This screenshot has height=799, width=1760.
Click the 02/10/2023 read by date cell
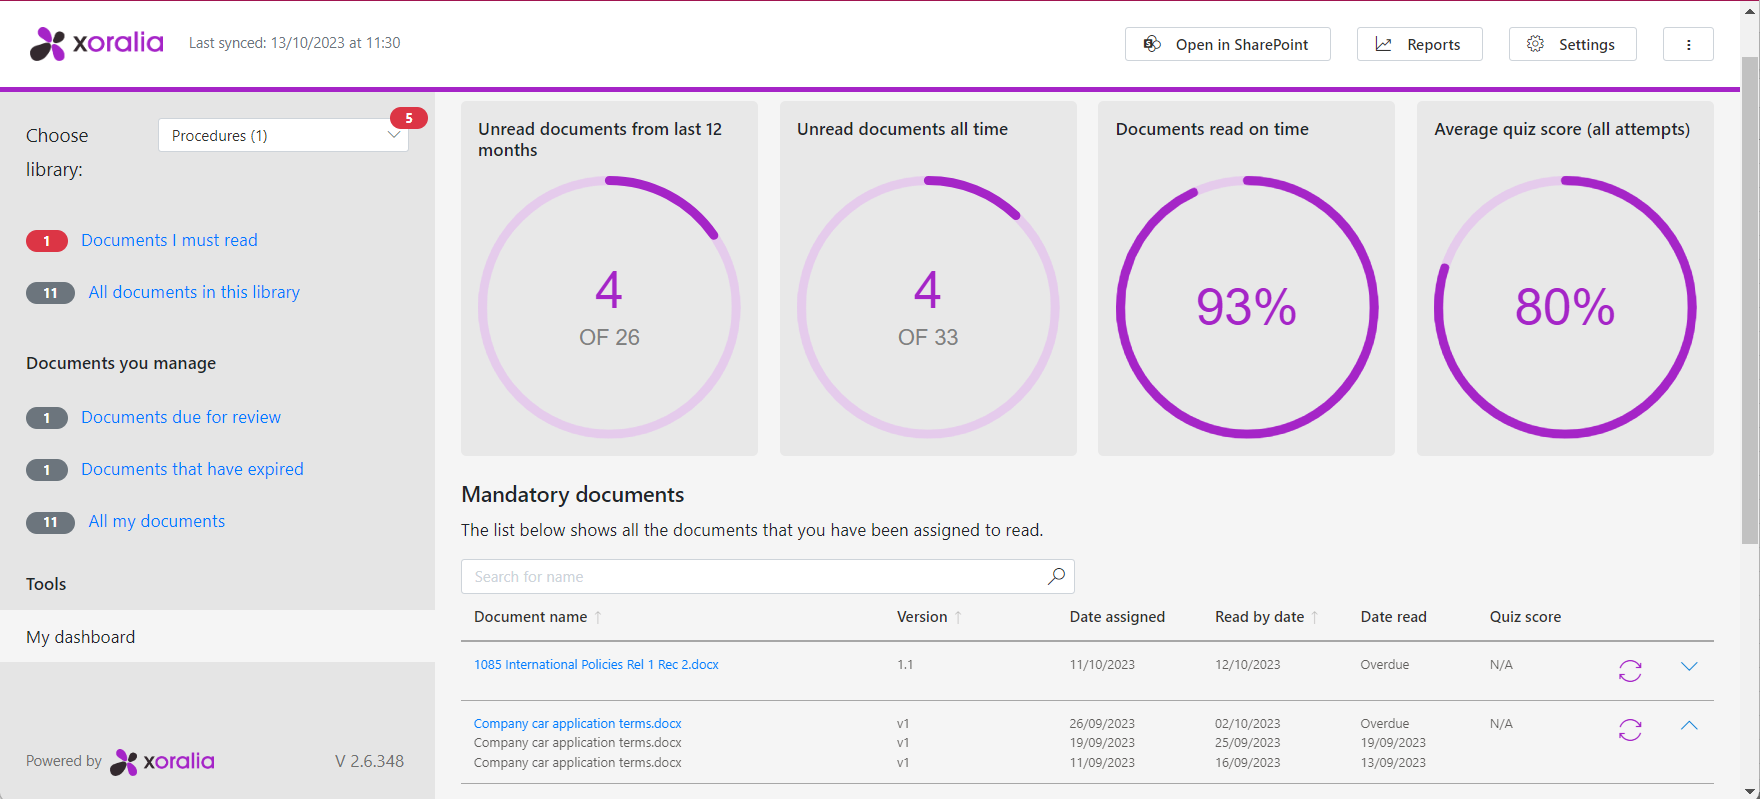(x=1247, y=723)
